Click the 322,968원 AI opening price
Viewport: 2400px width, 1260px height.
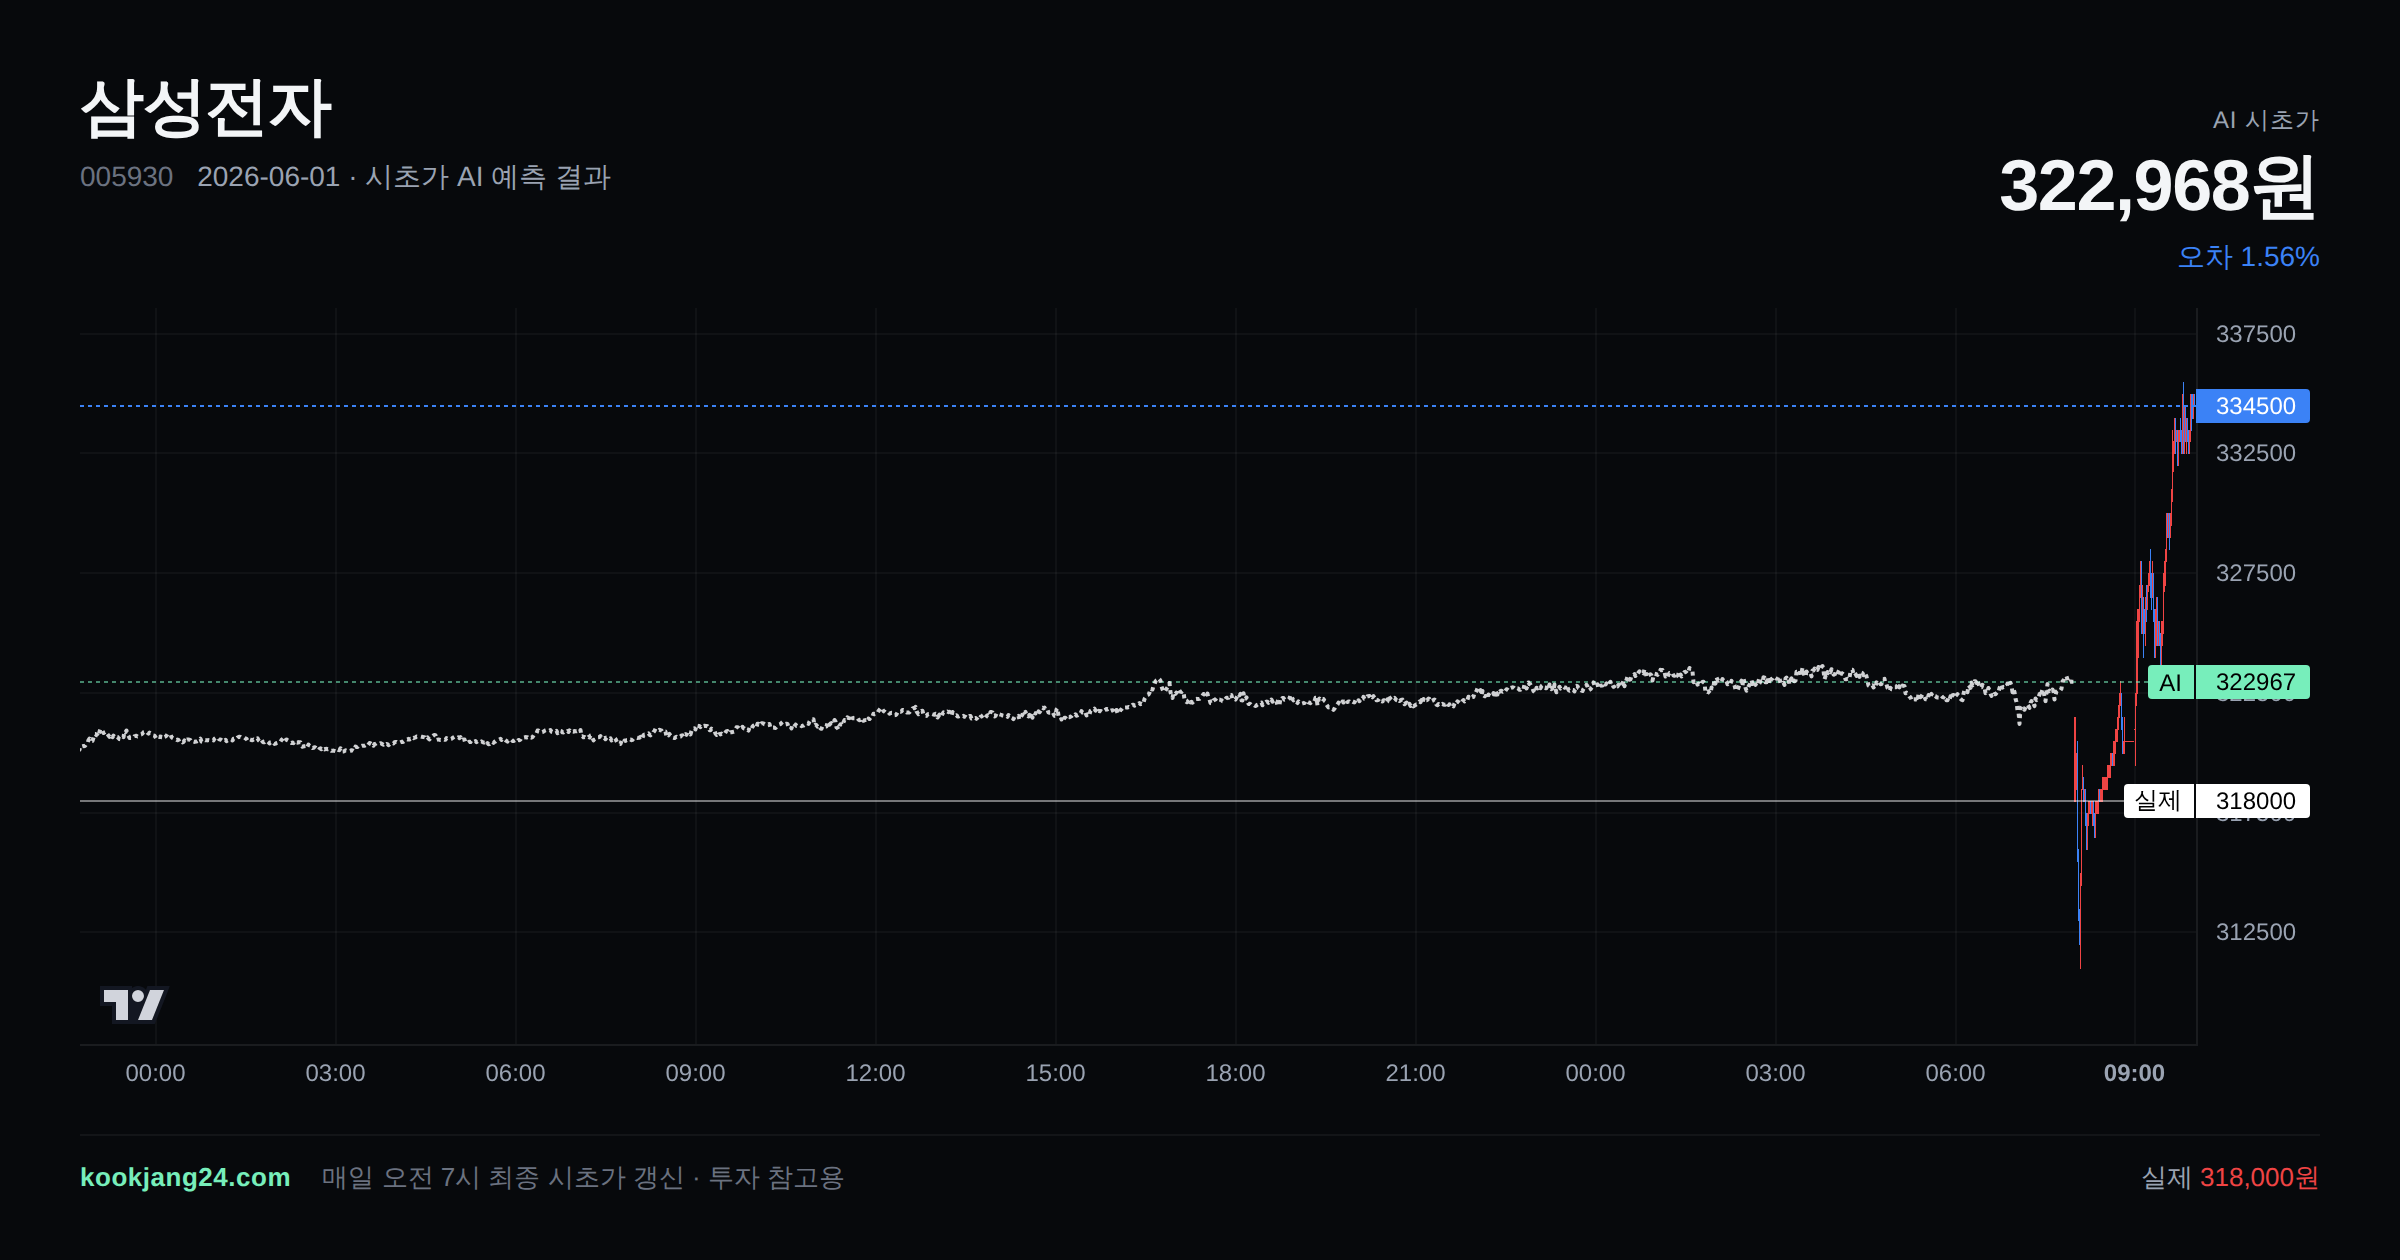pos(2157,187)
